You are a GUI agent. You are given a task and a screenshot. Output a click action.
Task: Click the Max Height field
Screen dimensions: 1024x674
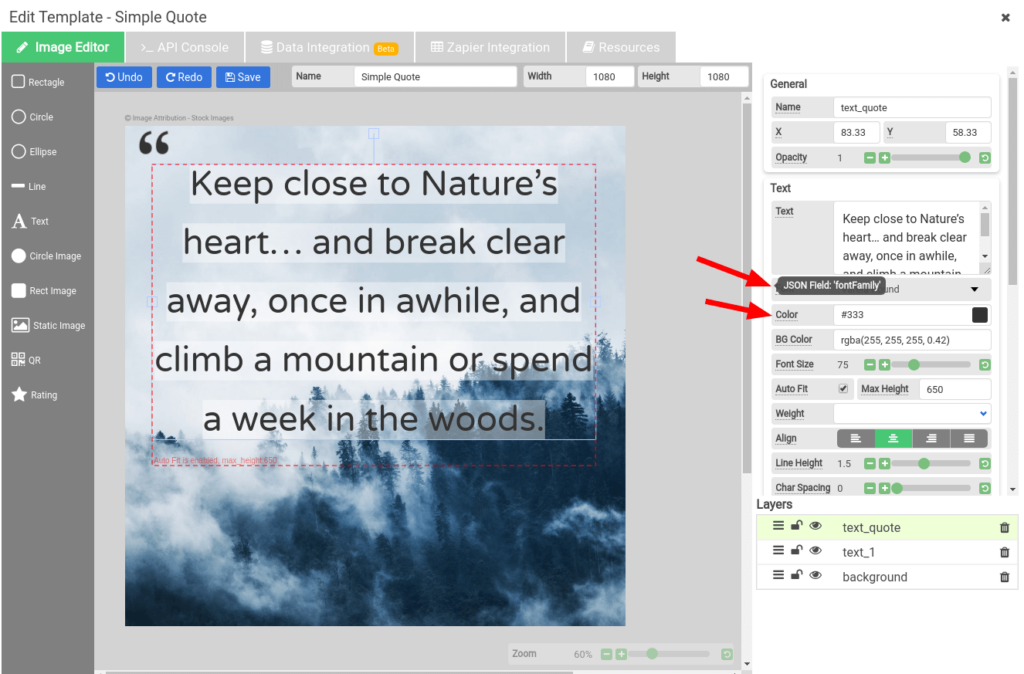tap(955, 389)
